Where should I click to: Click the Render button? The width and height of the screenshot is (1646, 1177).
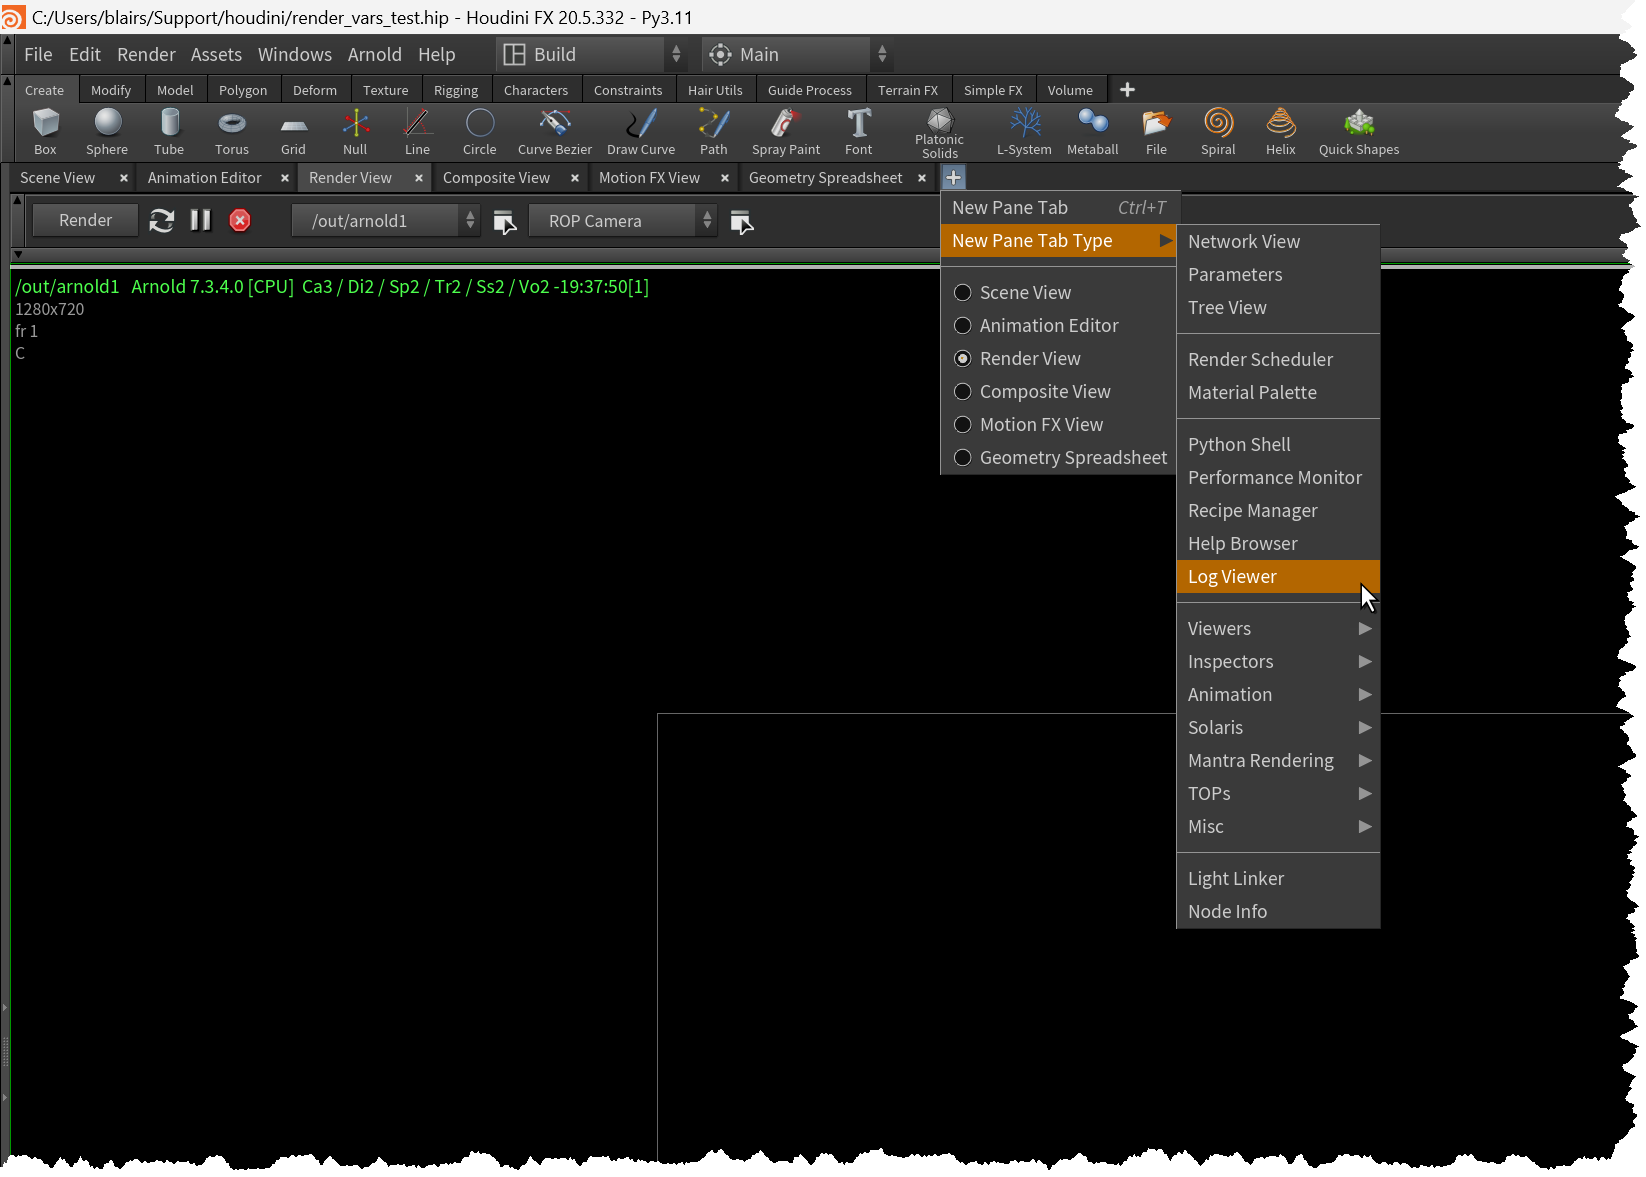(85, 221)
